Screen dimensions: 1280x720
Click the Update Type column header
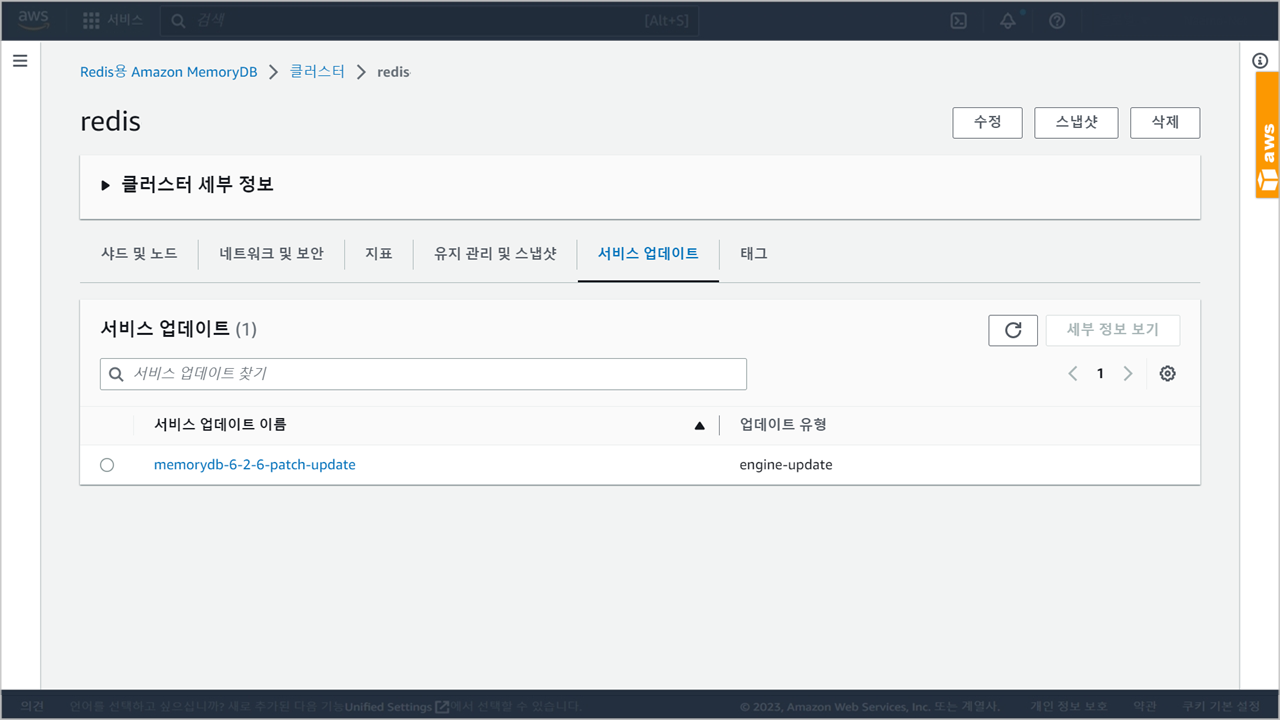point(783,425)
